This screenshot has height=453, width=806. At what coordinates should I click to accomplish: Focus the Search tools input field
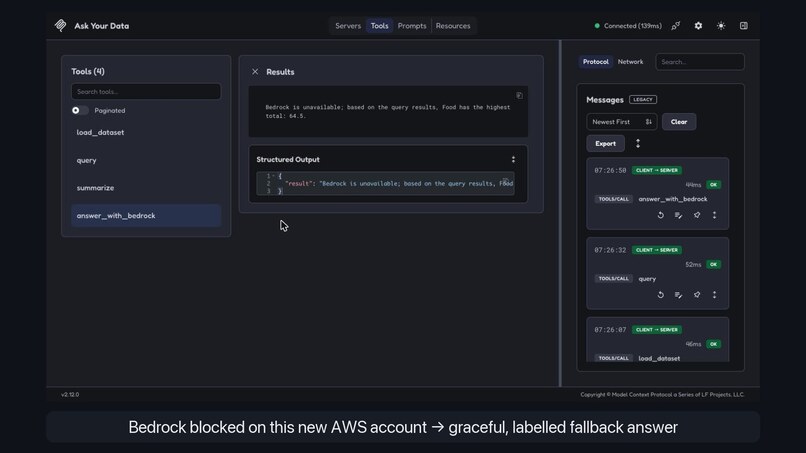click(146, 92)
